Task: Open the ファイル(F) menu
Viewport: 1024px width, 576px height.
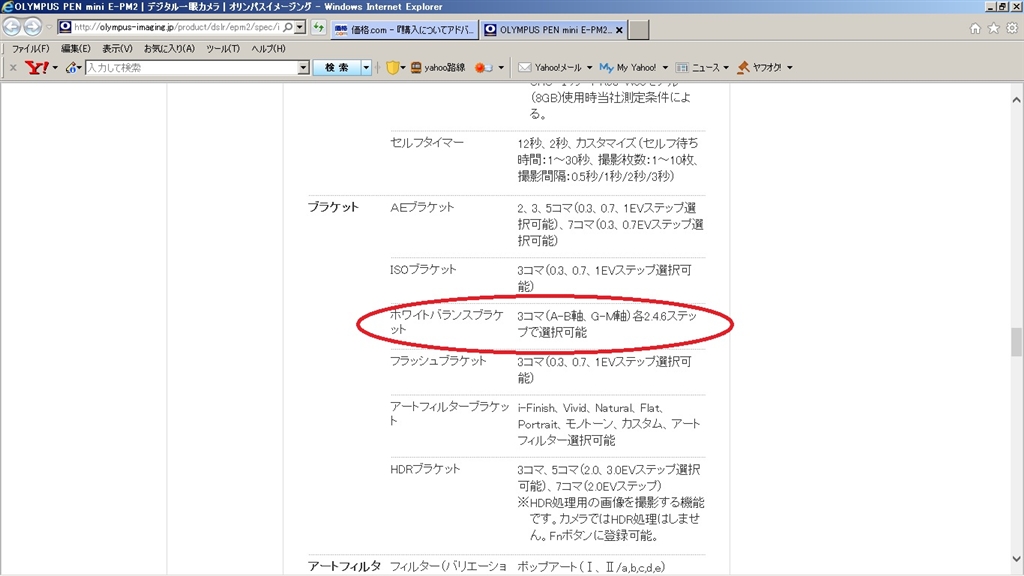Action: (x=30, y=49)
